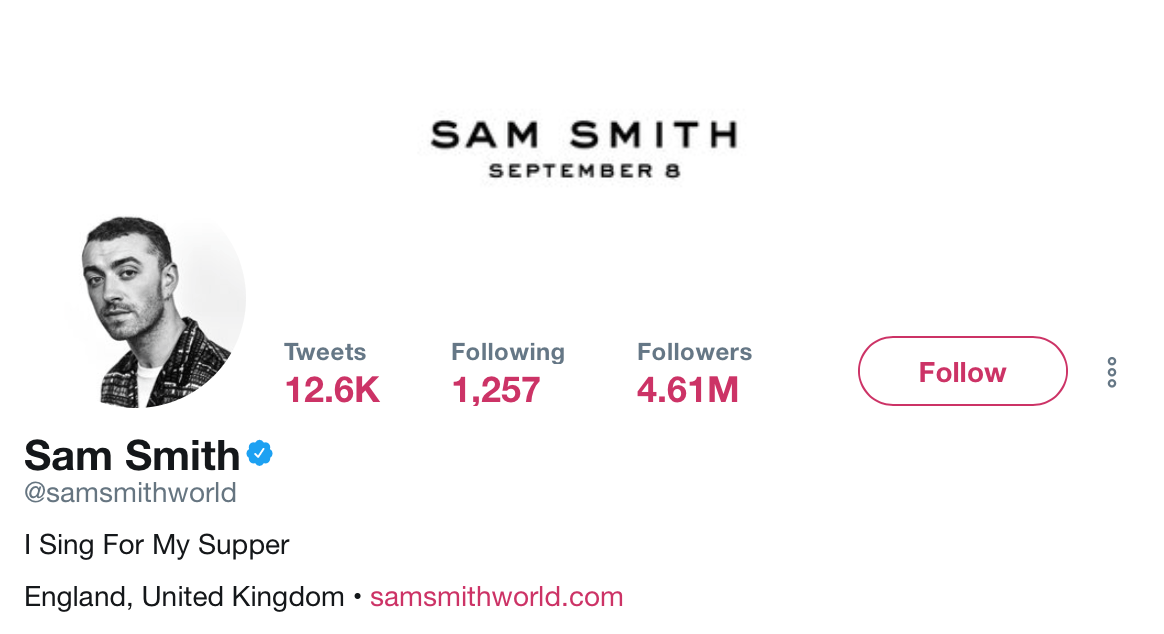Open the SAM SMITH header banner title
Image resolution: width=1164 pixels, height=634 pixels.
pos(584,135)
